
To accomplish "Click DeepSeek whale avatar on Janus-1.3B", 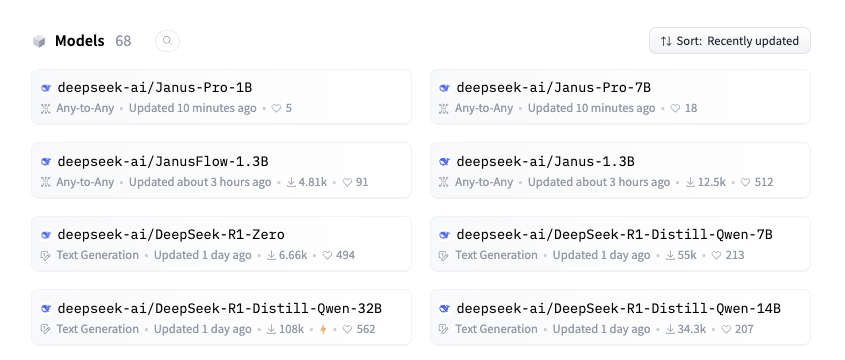I will click(445, 161).
